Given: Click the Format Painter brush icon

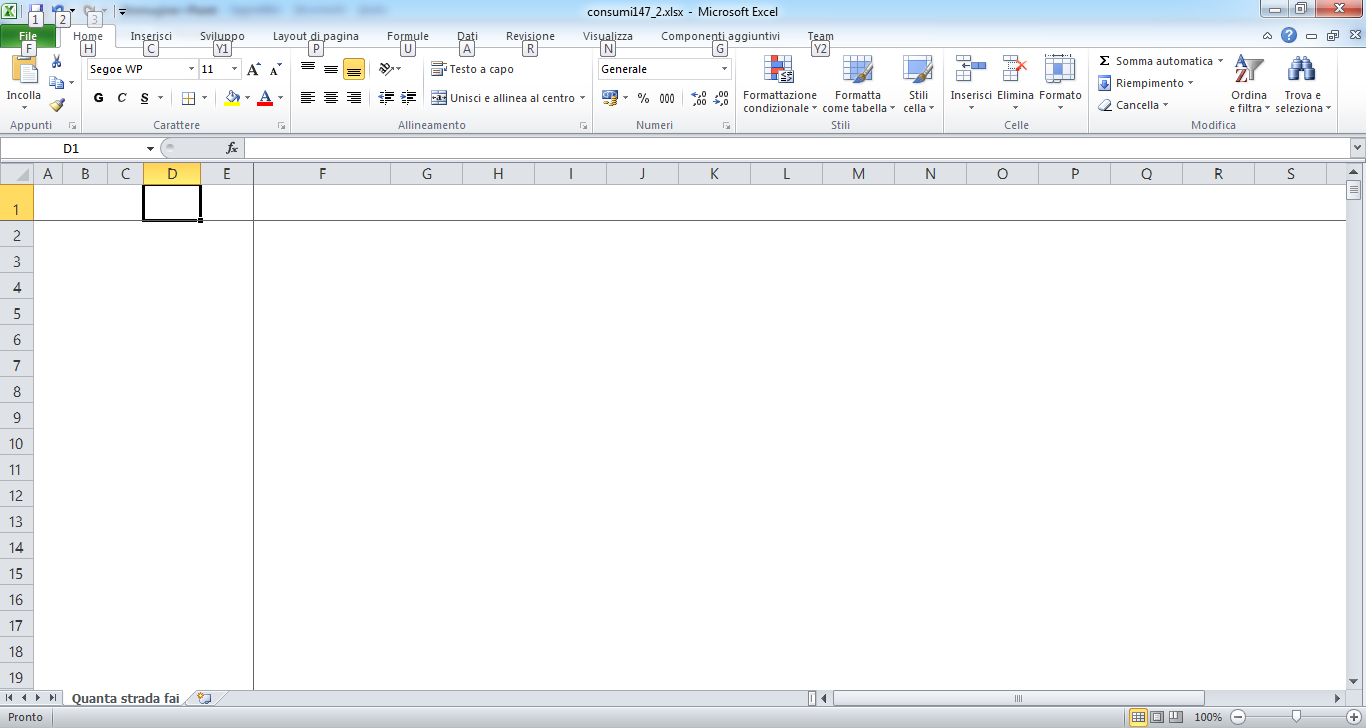Looking at the screenshot, I should point(57,104).
